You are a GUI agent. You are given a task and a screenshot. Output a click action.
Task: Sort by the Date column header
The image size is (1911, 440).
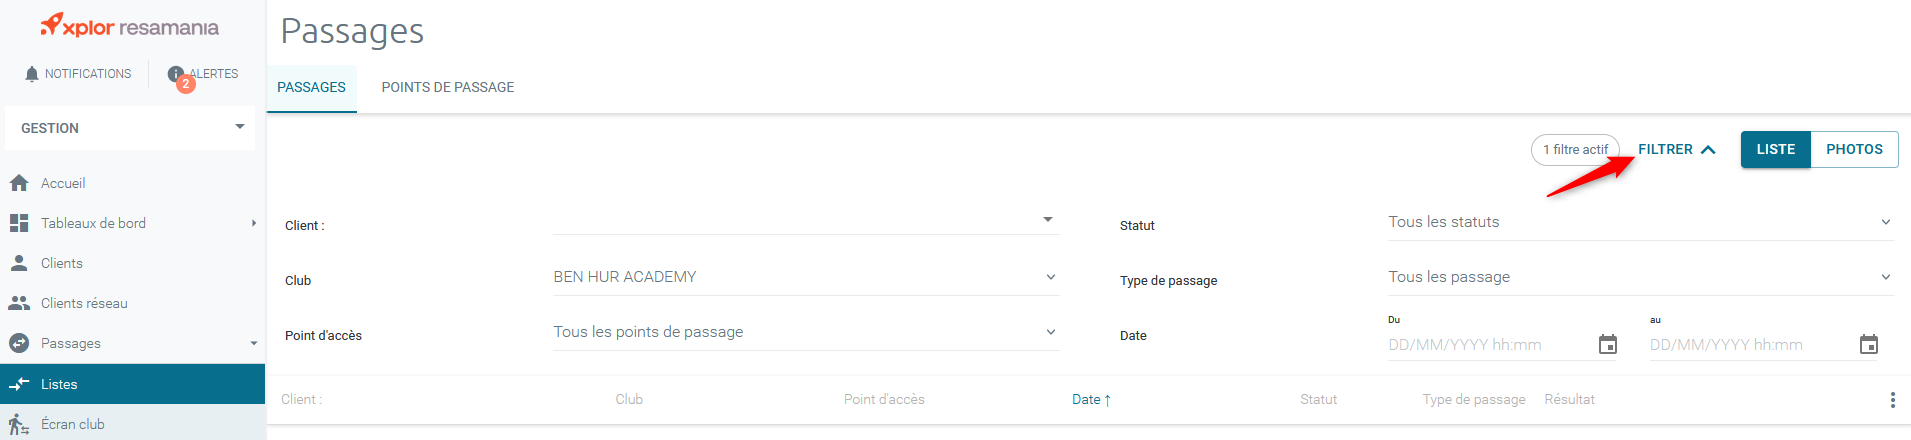(x=1086, y=399)
